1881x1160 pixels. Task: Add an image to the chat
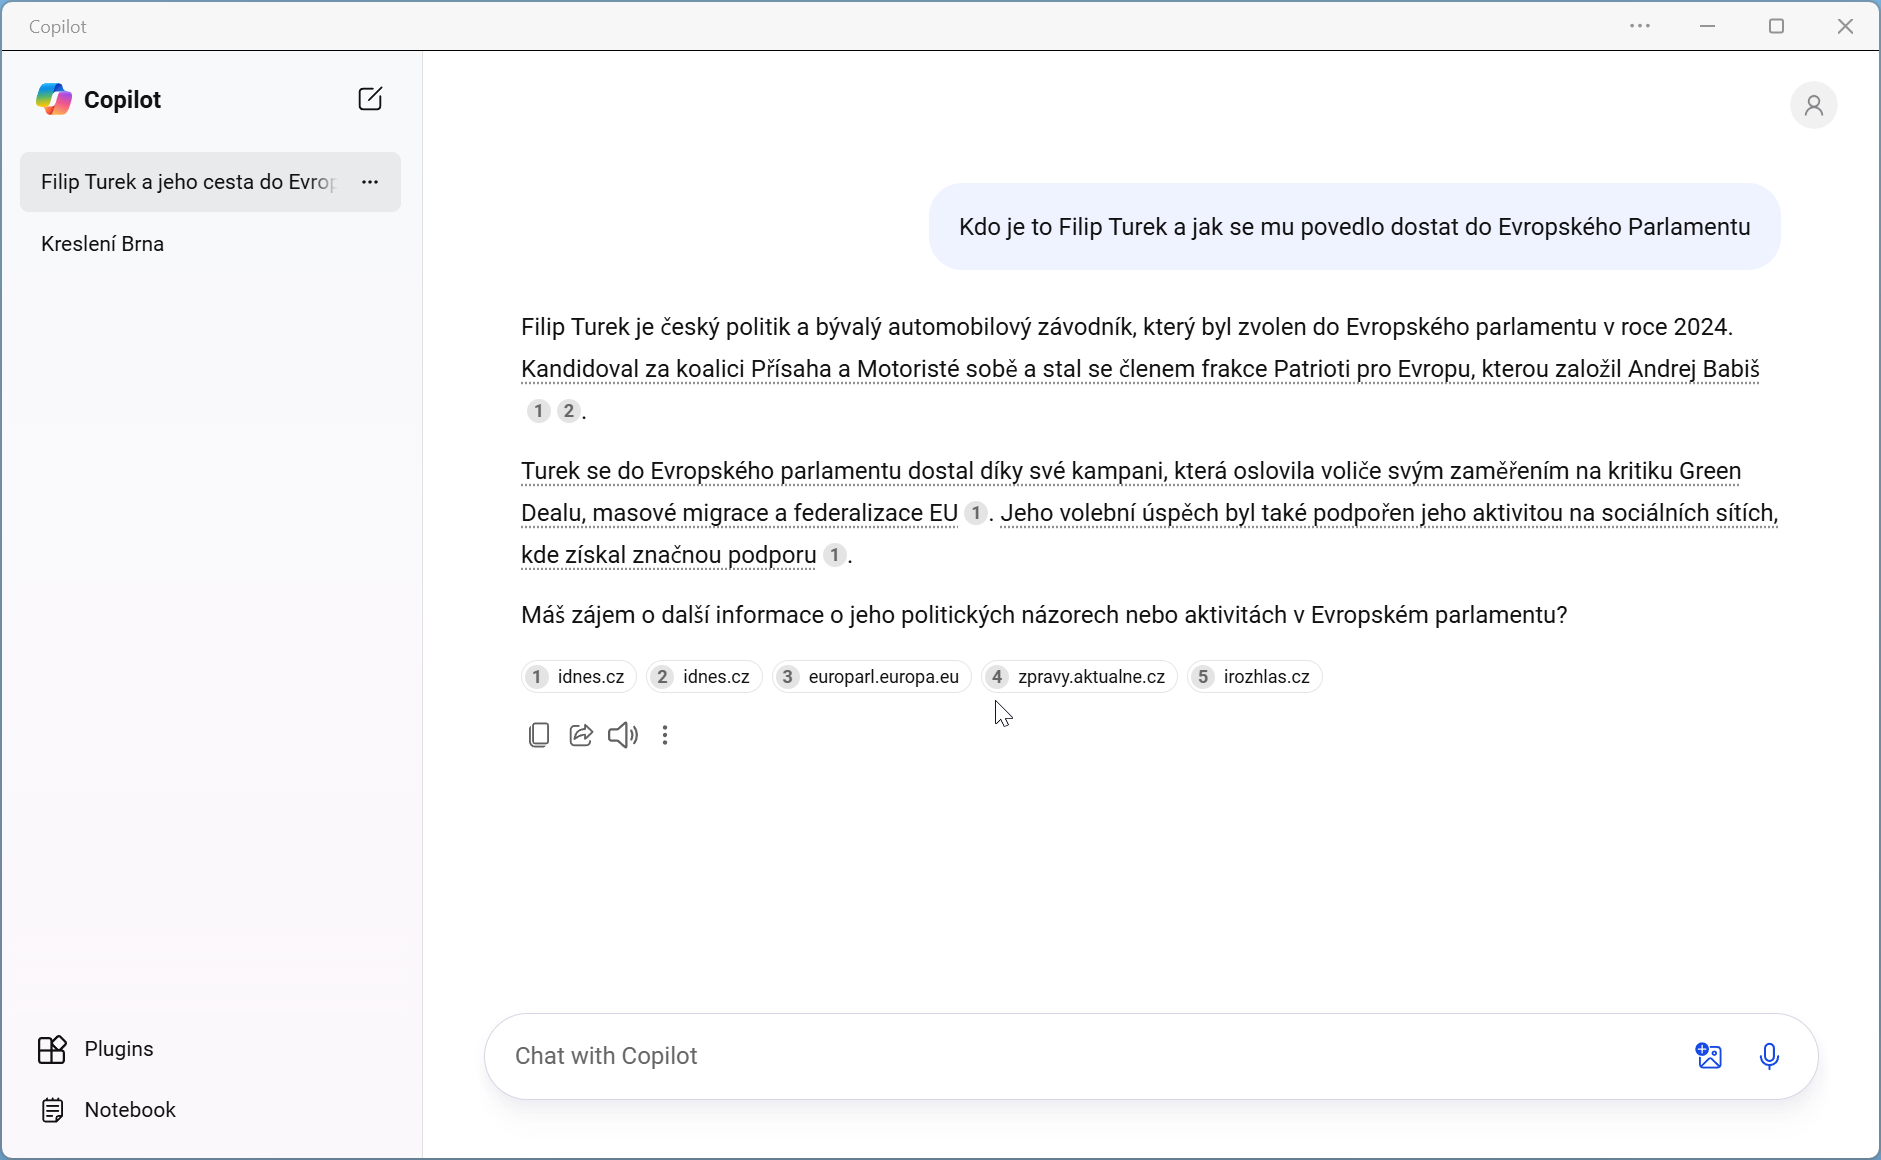1709,1056
